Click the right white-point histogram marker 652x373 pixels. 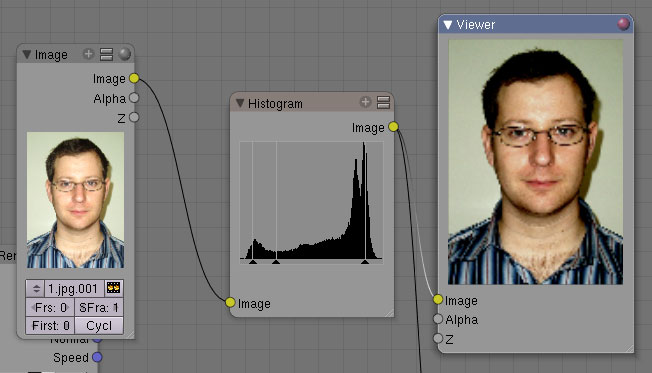tap(365, 262)
